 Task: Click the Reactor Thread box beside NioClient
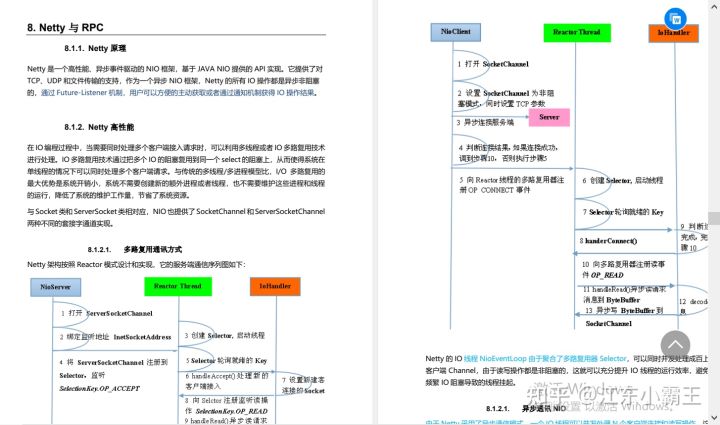(x=577, y=33)
